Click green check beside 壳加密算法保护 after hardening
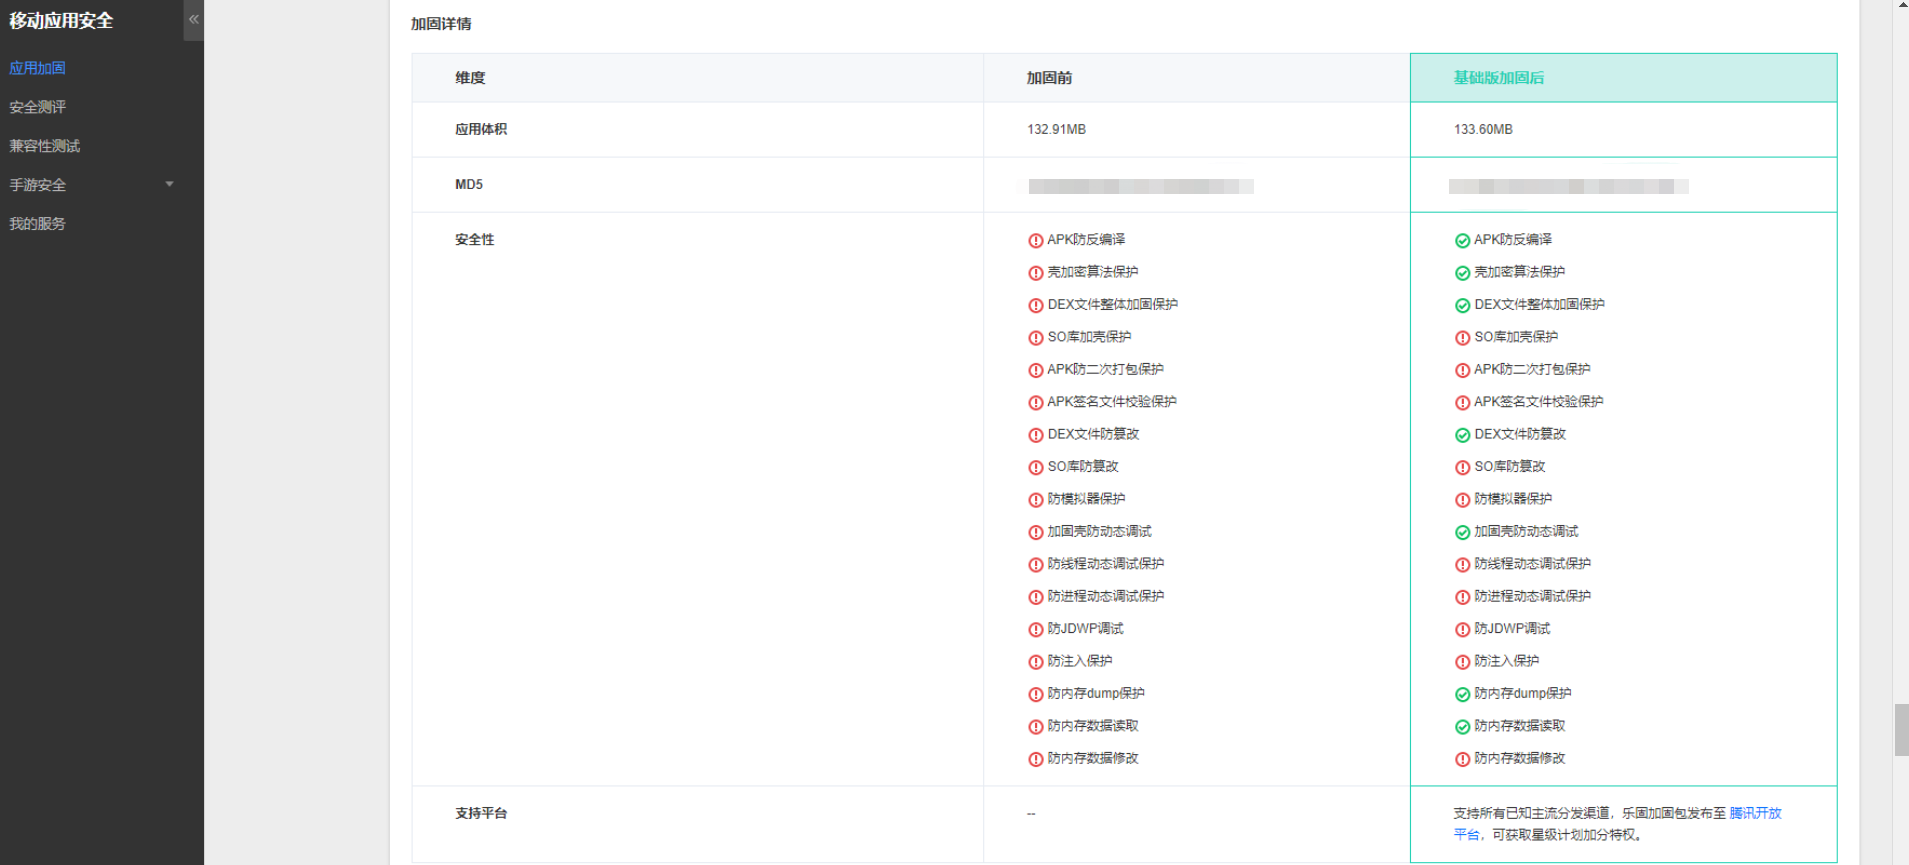The width and height of the screenshot is (1909, 865). click(x=1462, y=273)
